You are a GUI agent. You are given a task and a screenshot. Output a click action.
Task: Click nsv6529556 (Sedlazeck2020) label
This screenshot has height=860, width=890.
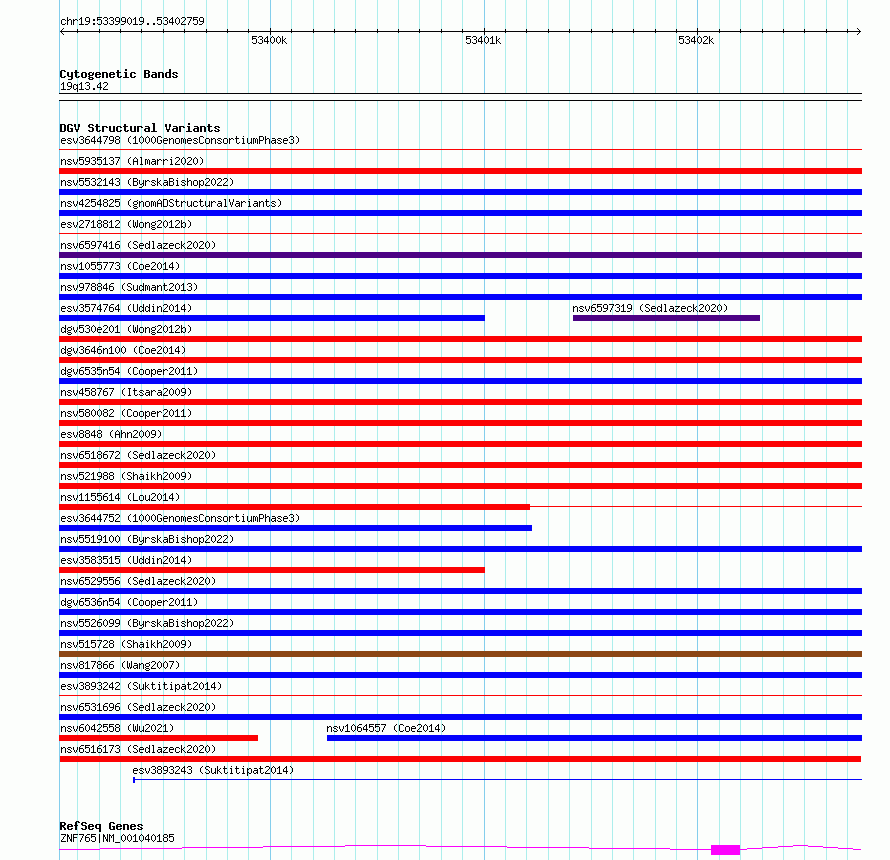138,581
